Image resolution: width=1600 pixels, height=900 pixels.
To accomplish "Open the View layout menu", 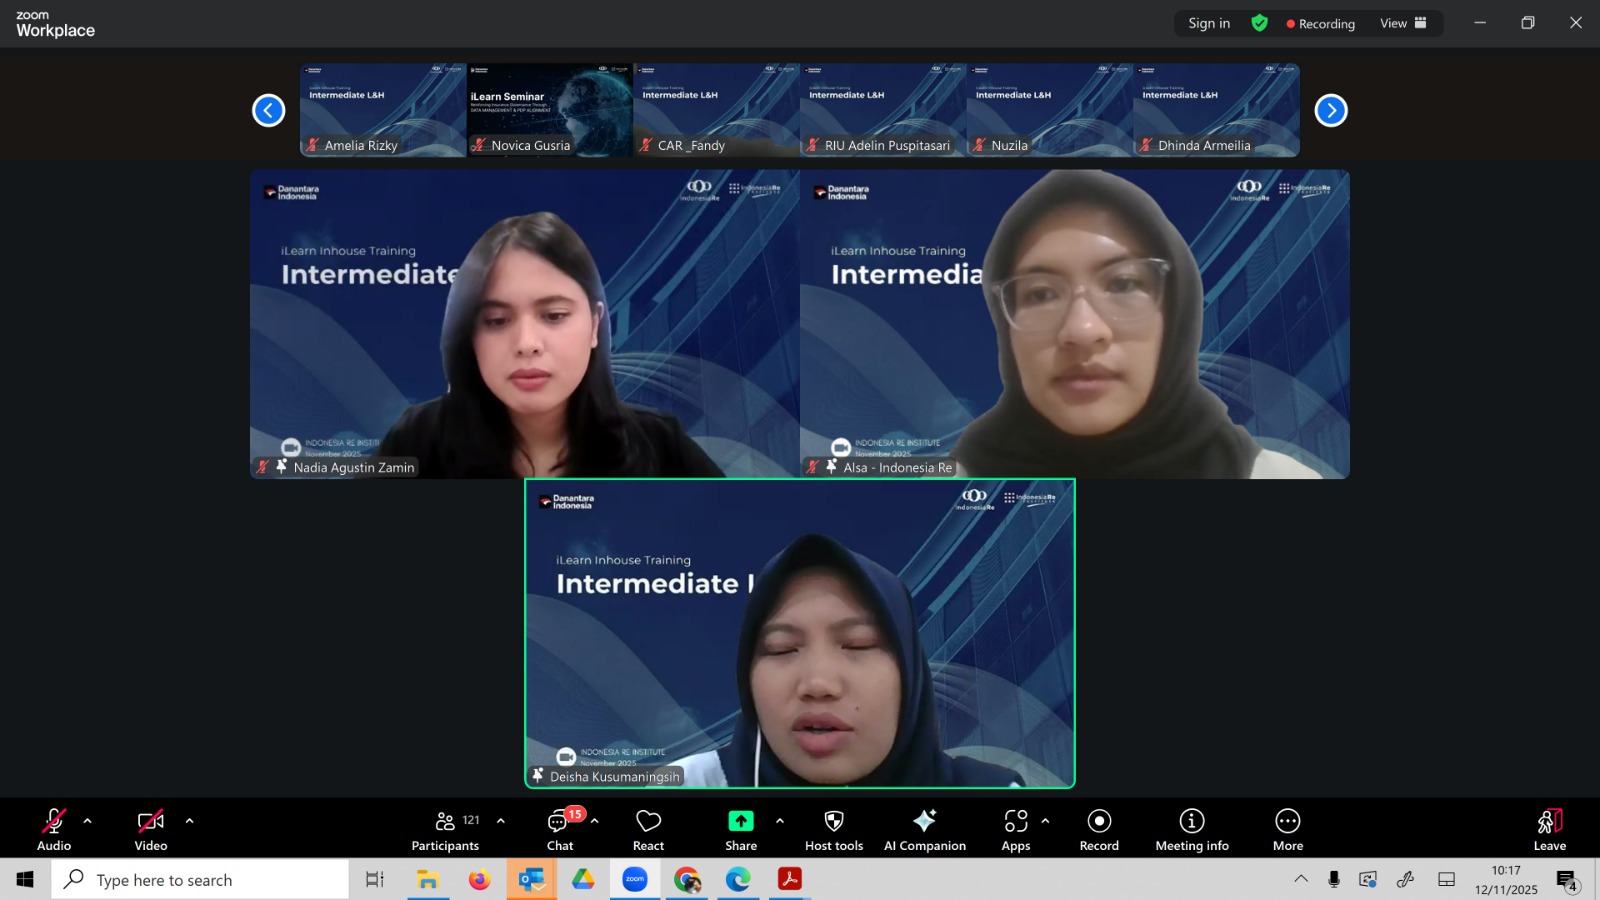I will (x=1403, y=23).
